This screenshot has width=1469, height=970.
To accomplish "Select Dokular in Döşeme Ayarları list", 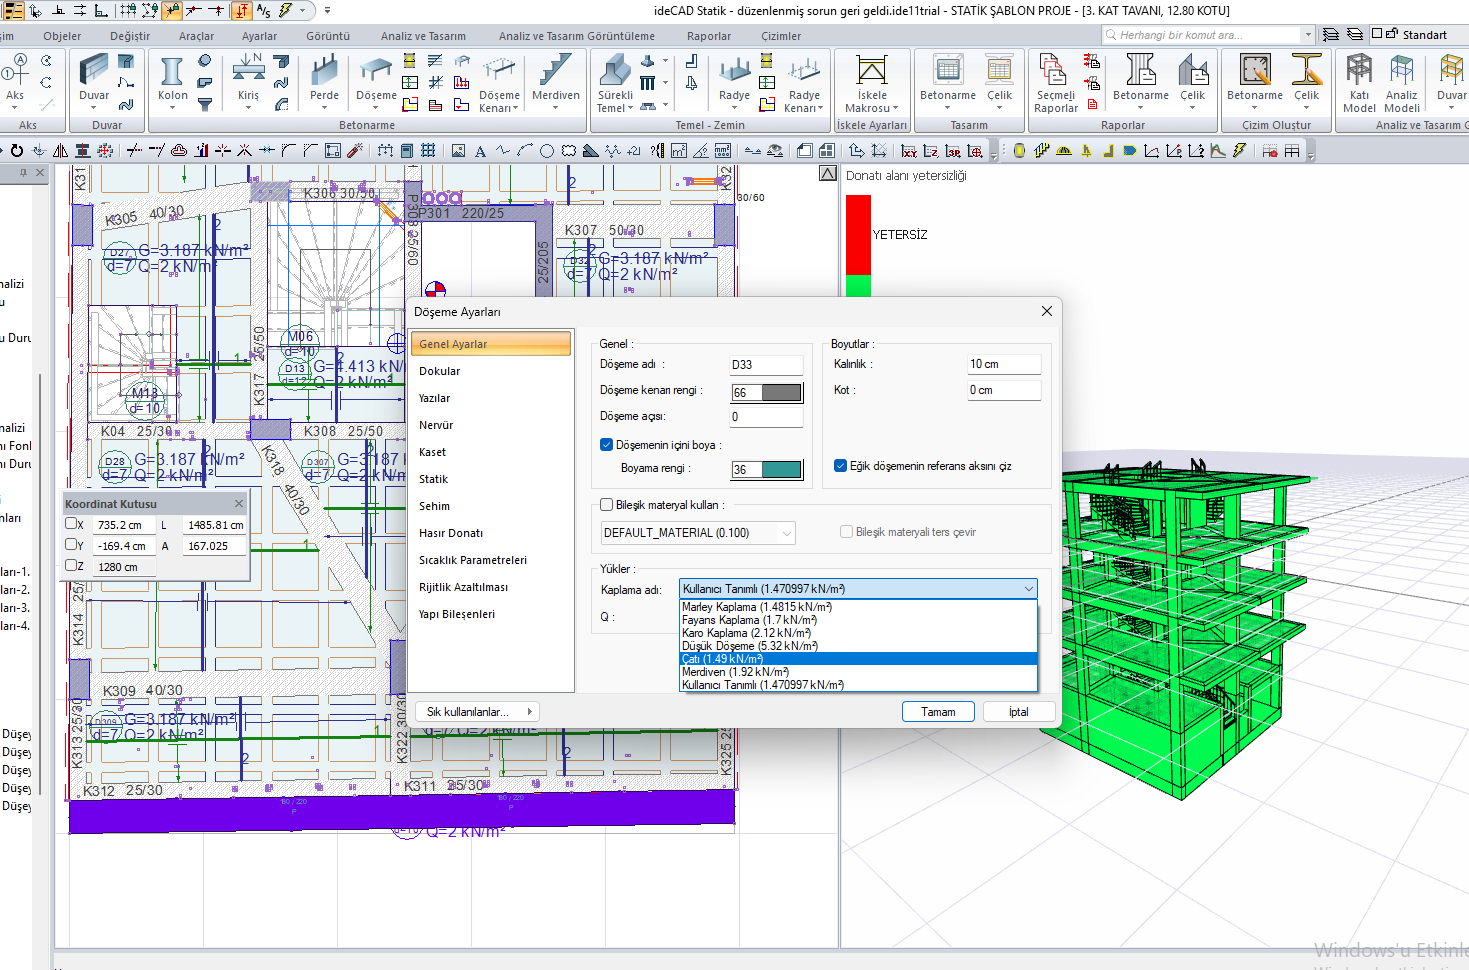I will pos(440,371).
